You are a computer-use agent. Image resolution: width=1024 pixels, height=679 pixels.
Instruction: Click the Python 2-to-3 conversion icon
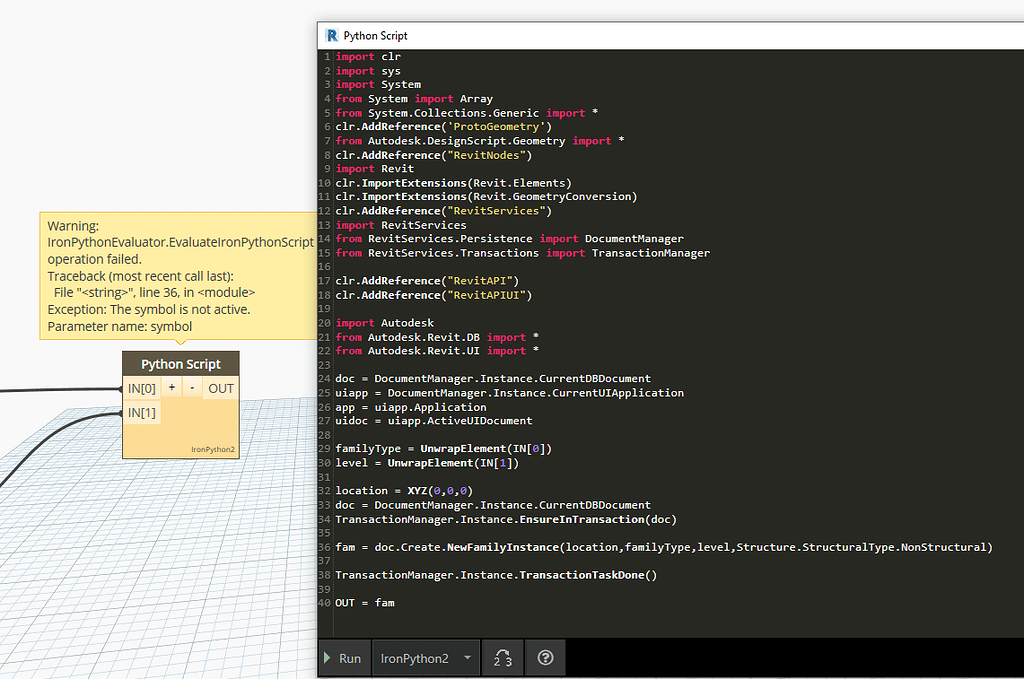click(502, 658)
